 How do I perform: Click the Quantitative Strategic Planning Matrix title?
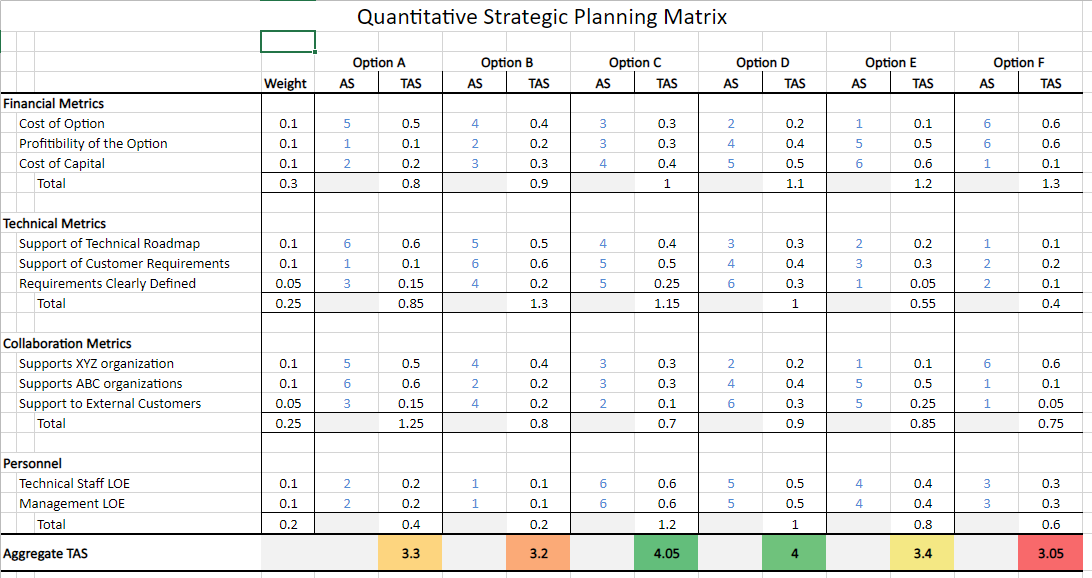click(x=542, y=17)
